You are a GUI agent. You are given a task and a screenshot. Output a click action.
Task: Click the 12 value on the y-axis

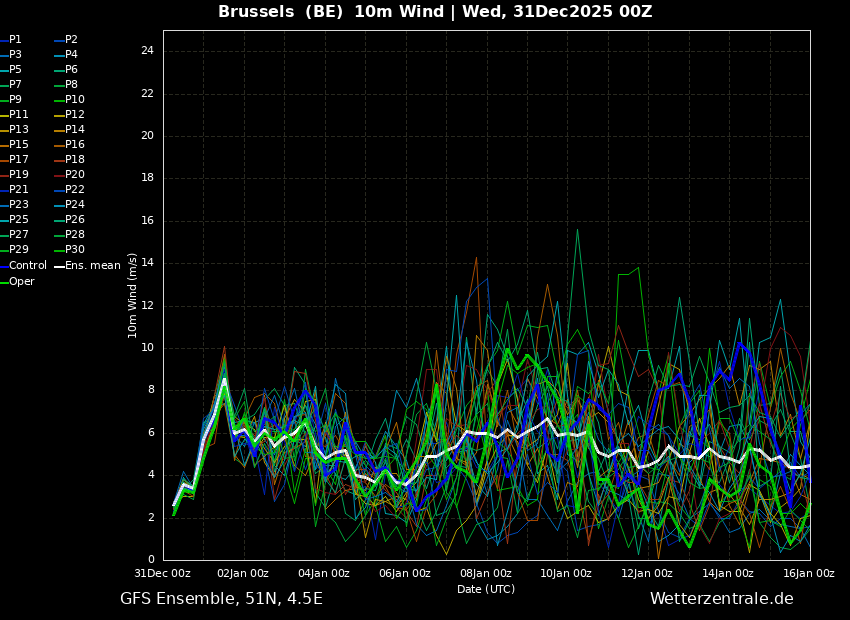tap(147, 306)
